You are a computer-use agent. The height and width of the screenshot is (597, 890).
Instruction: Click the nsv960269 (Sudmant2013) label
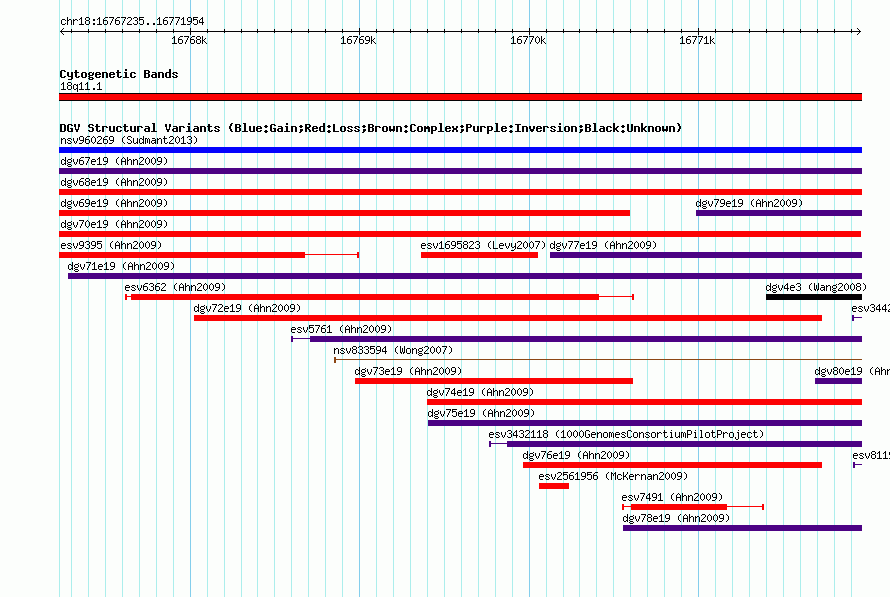(129, 140)
